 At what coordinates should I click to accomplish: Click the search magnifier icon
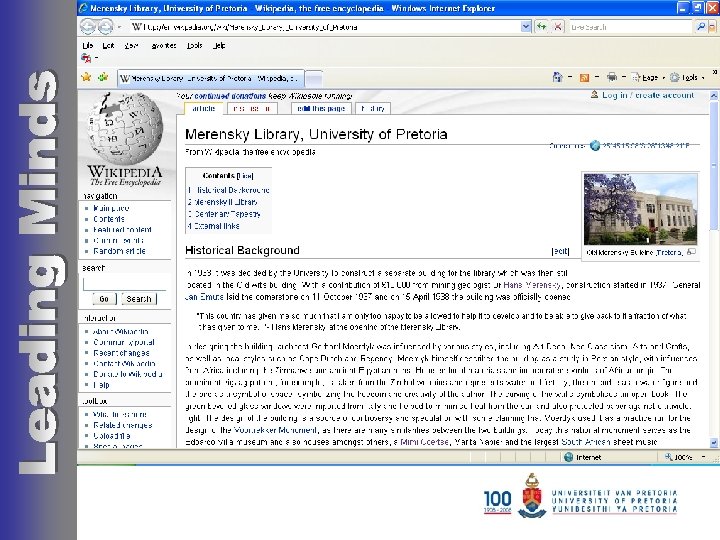(701, 27)
